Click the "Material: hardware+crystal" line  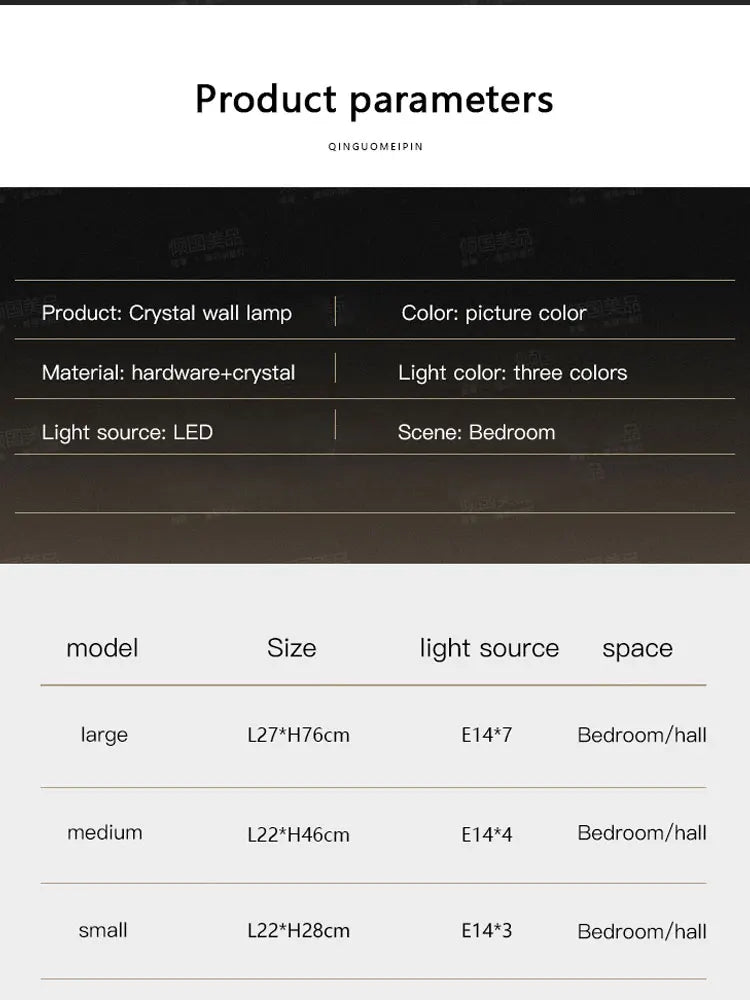point(168,373)
